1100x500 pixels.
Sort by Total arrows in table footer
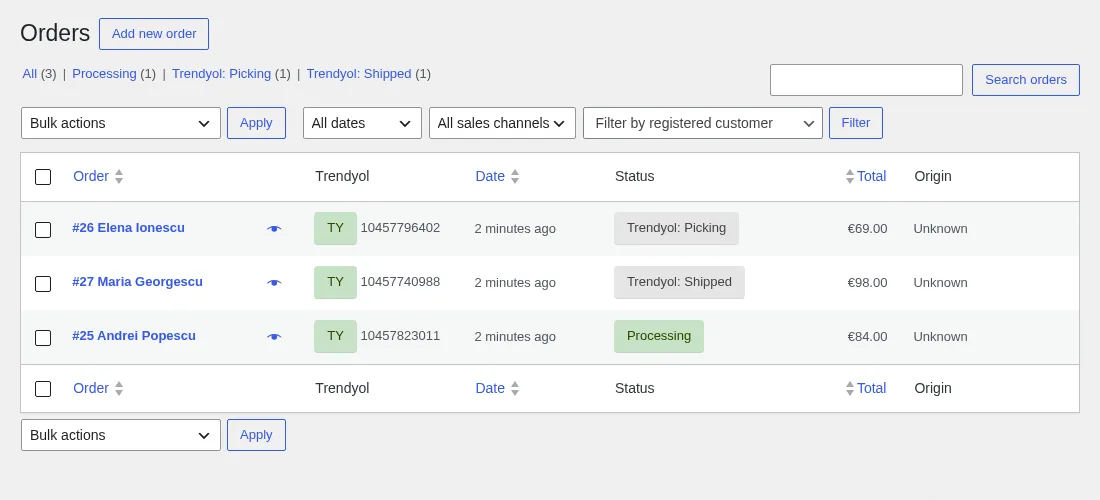850,388
